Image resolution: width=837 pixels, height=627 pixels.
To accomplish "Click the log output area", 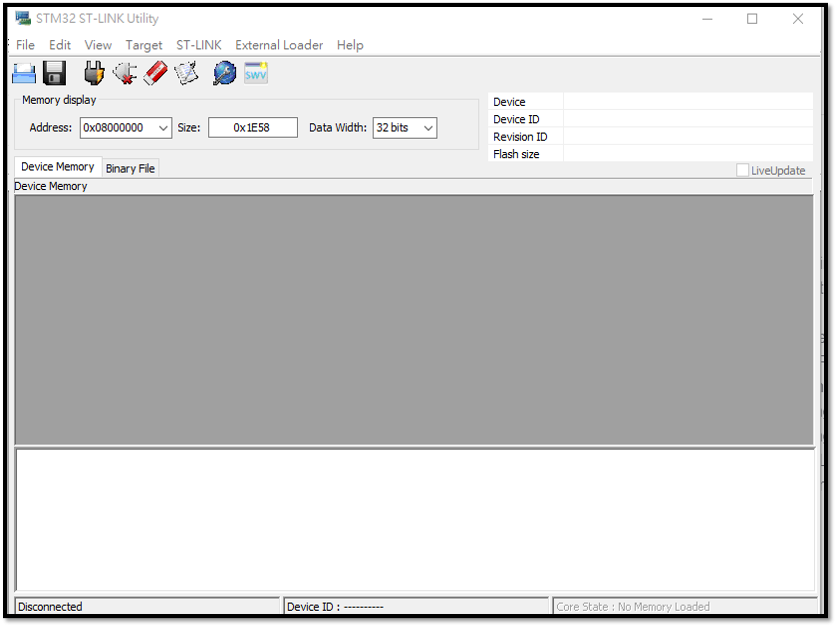I will [415, 520].
